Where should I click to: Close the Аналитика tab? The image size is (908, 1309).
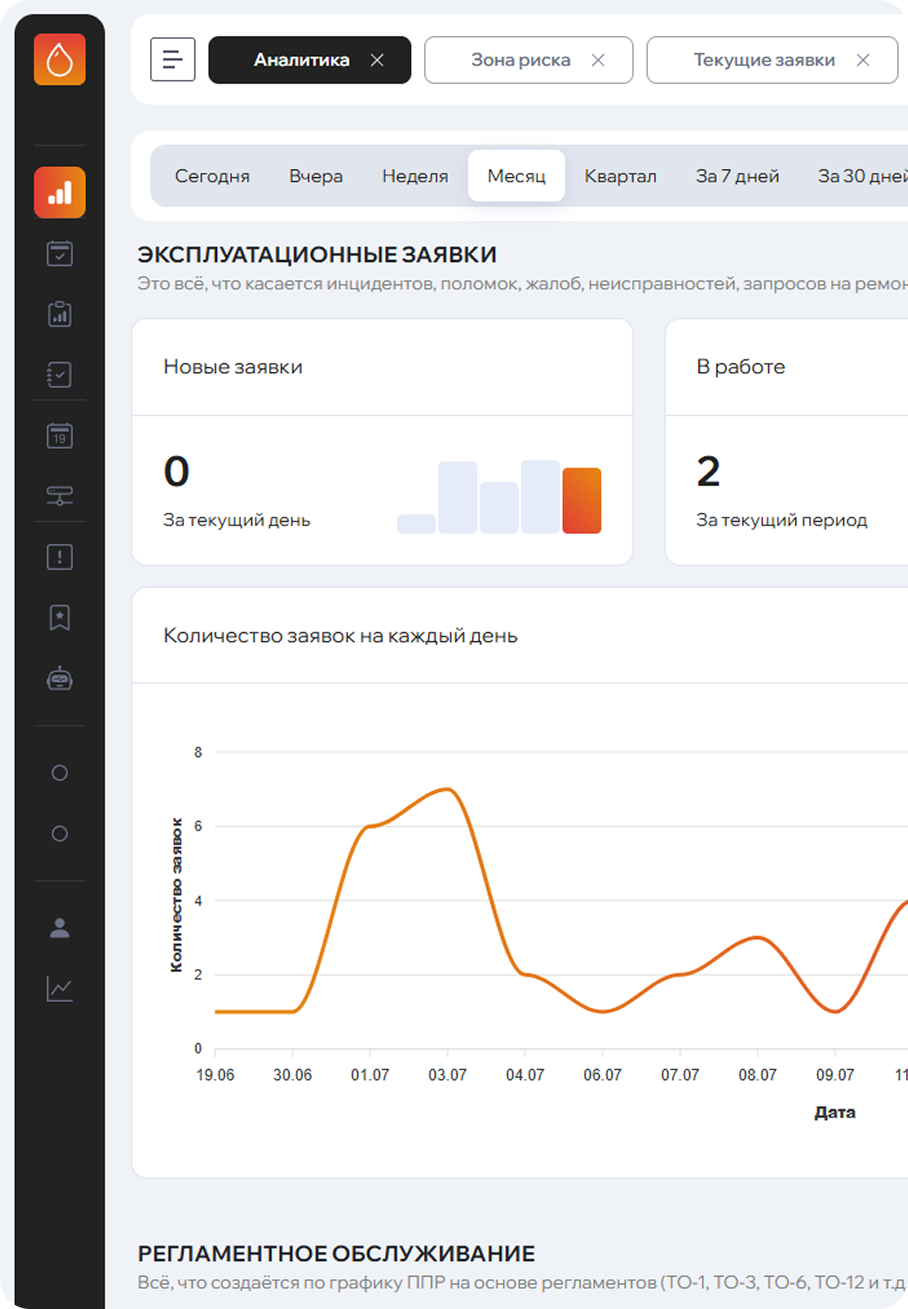coord(377,60)
